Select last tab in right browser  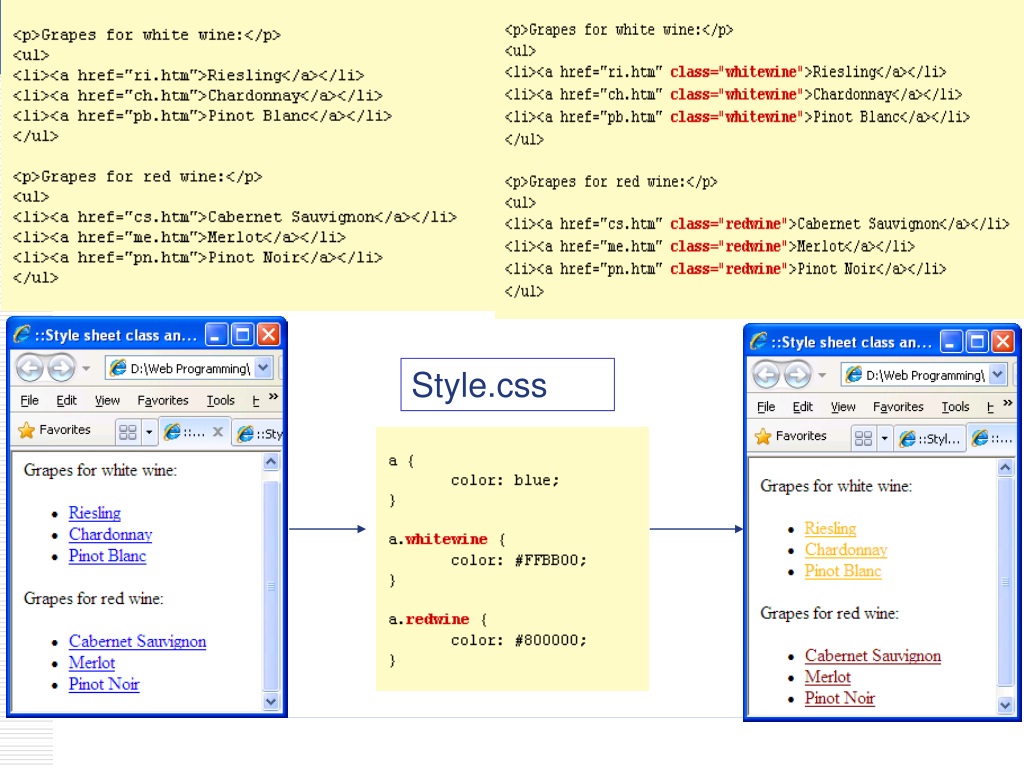991,439
